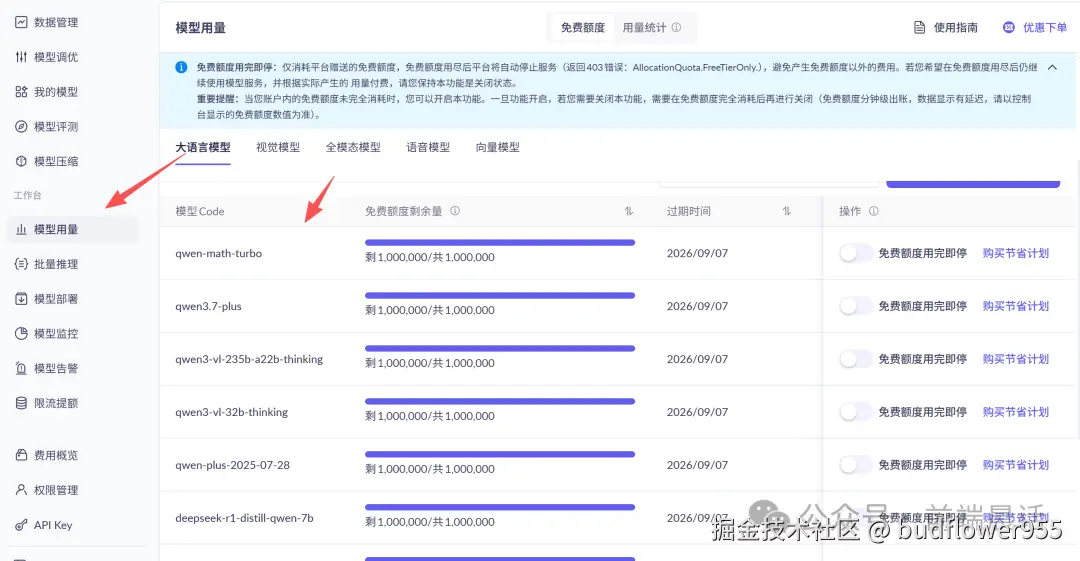Click 购买节省计划 for qwen3.7-plus

(x=1016, y=306)
